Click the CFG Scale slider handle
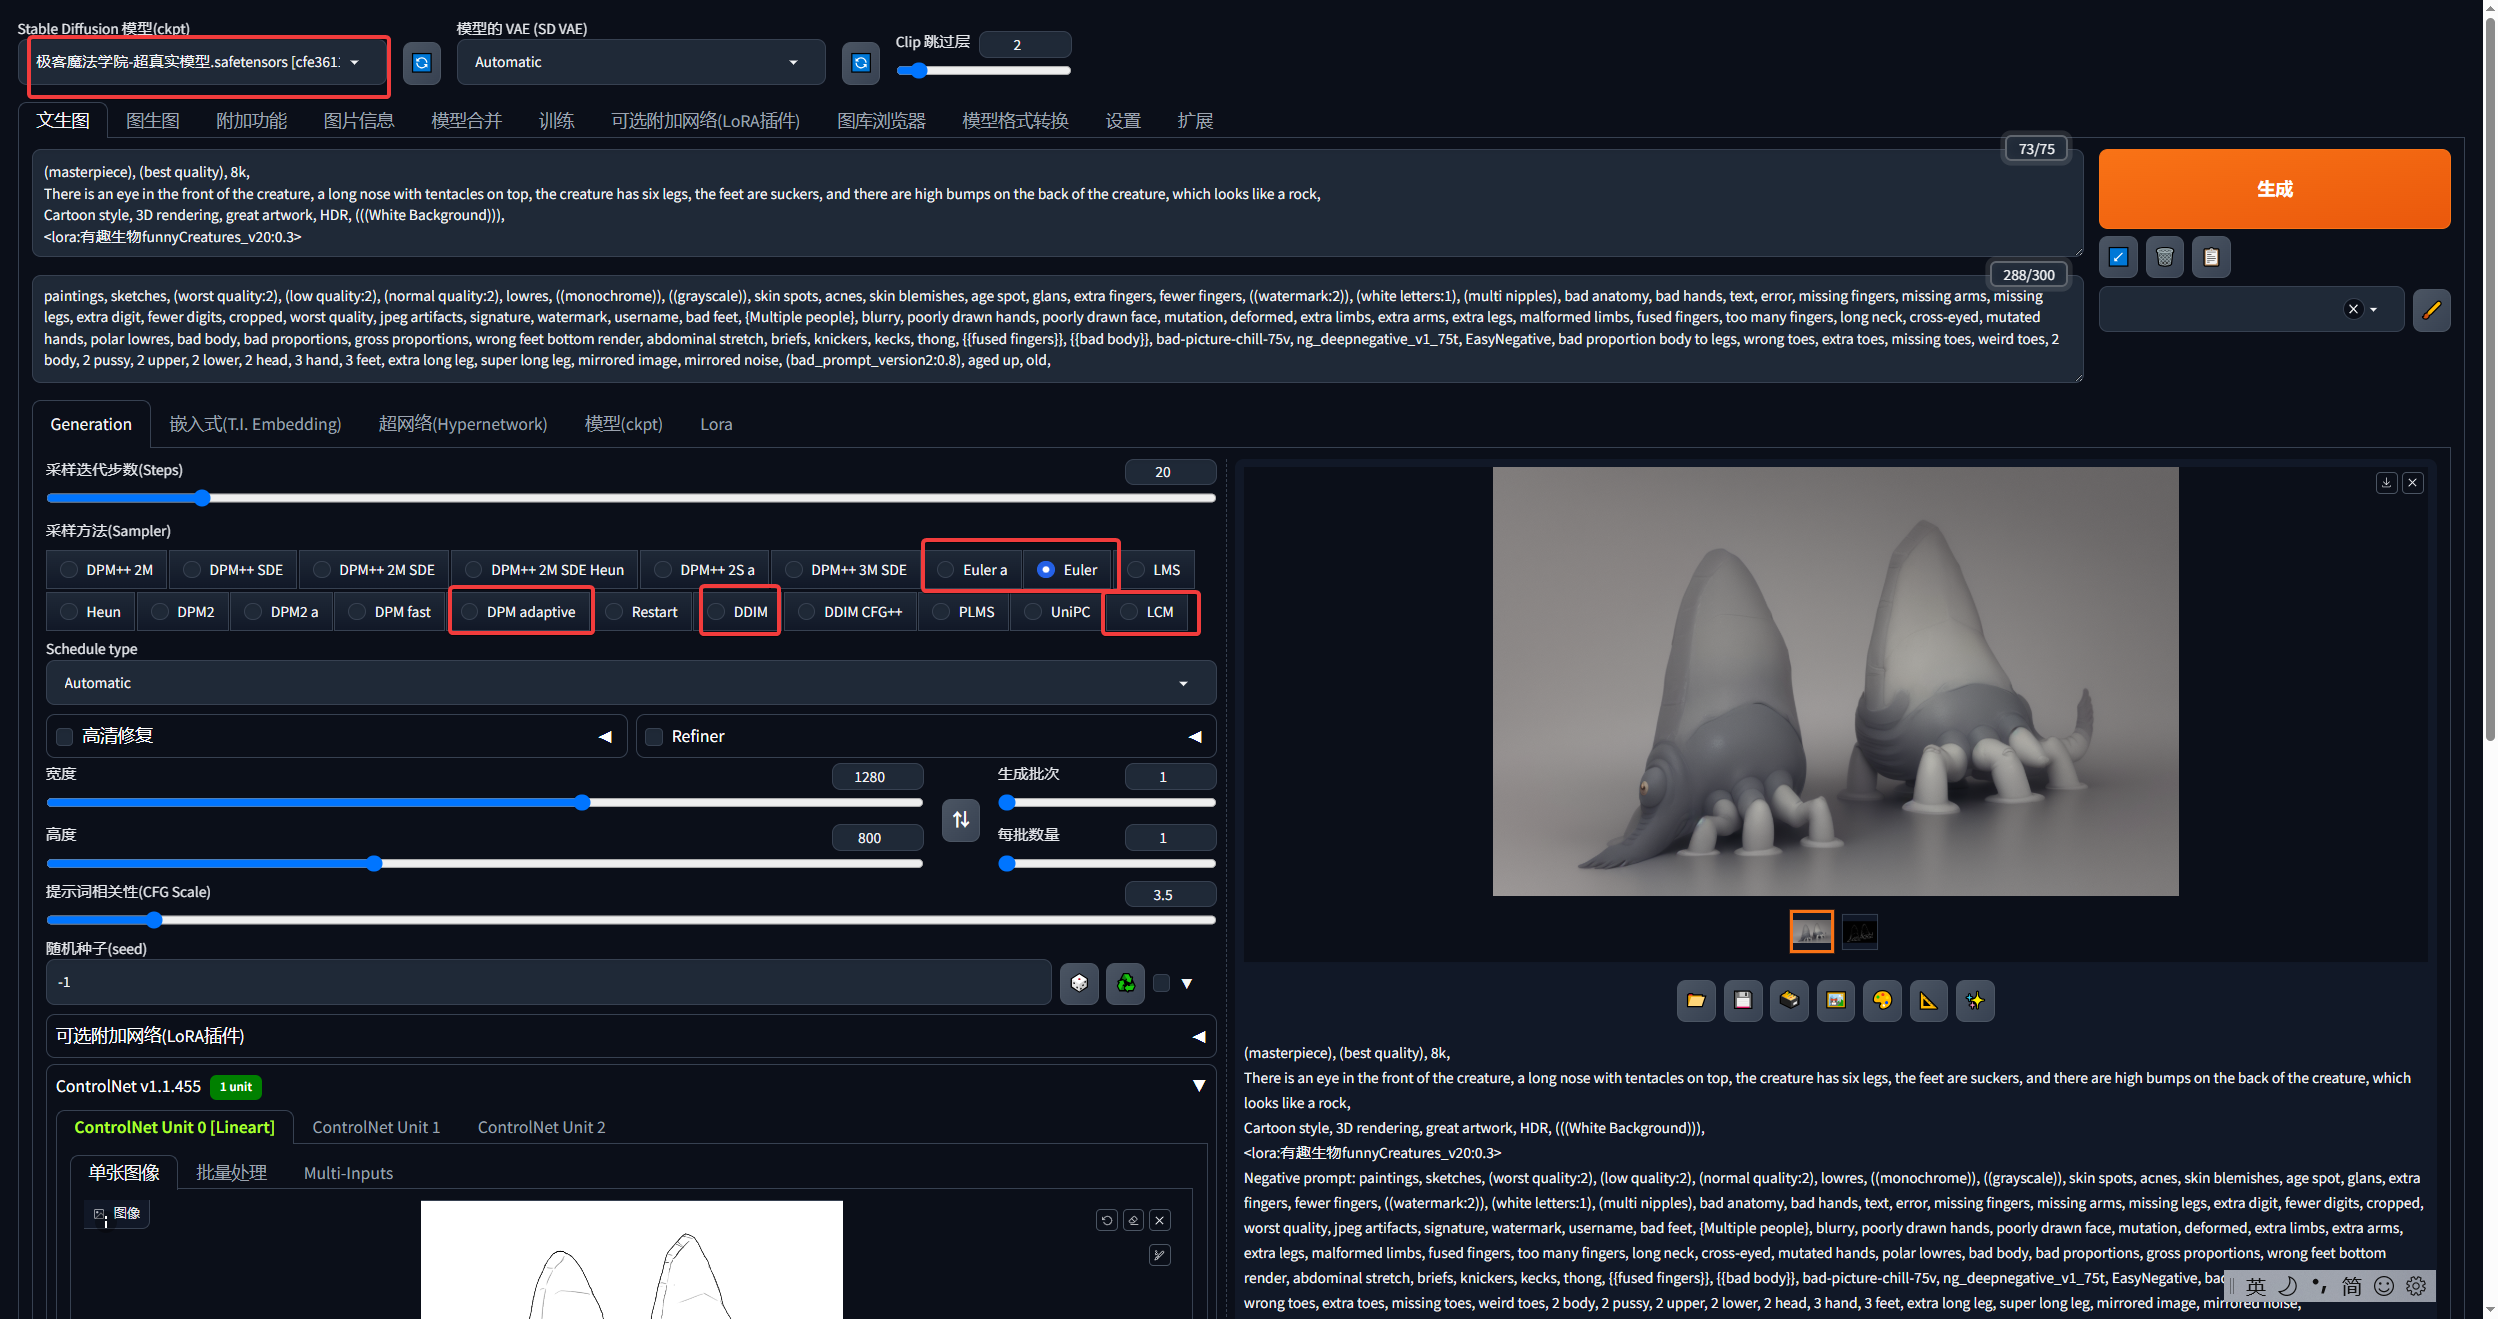Viewport: 2498px width, 1319px height. [x=153, y=920]
